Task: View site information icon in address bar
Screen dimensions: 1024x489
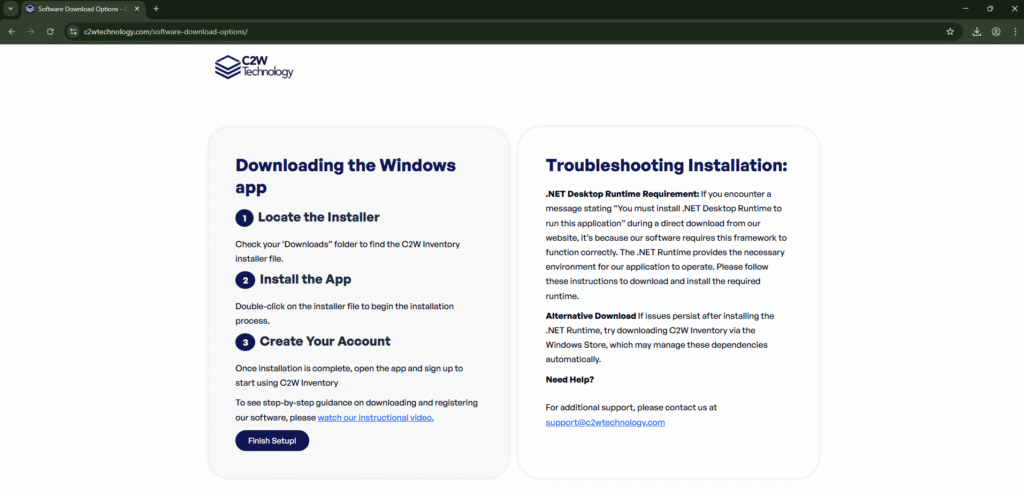Action: 73,31
